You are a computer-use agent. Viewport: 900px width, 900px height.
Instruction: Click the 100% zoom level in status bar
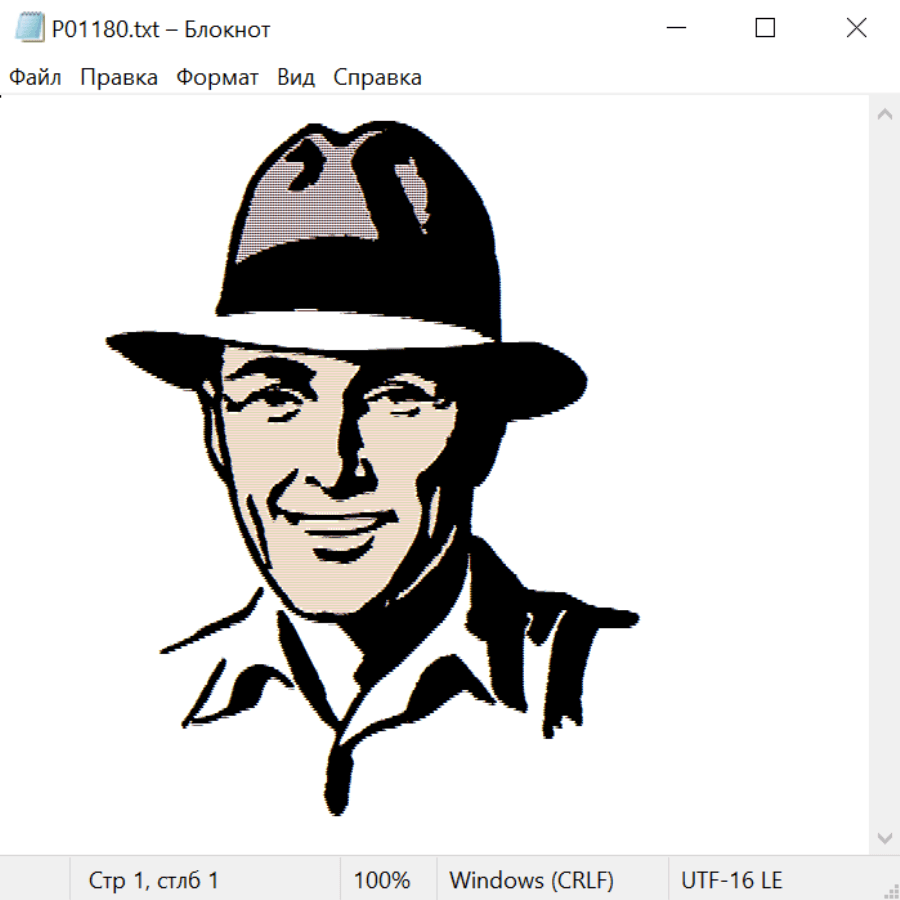(x=381, y=880)
